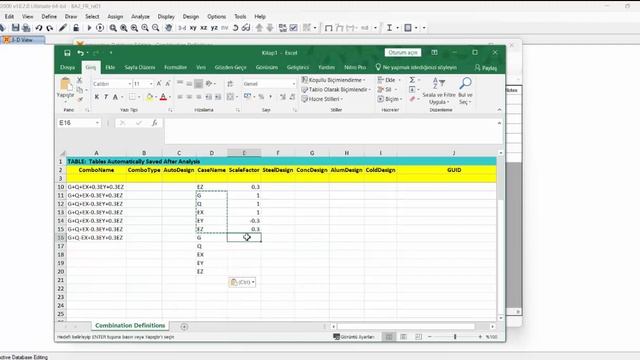
Task: Click the Excel save icon
Action: point(67,53)
